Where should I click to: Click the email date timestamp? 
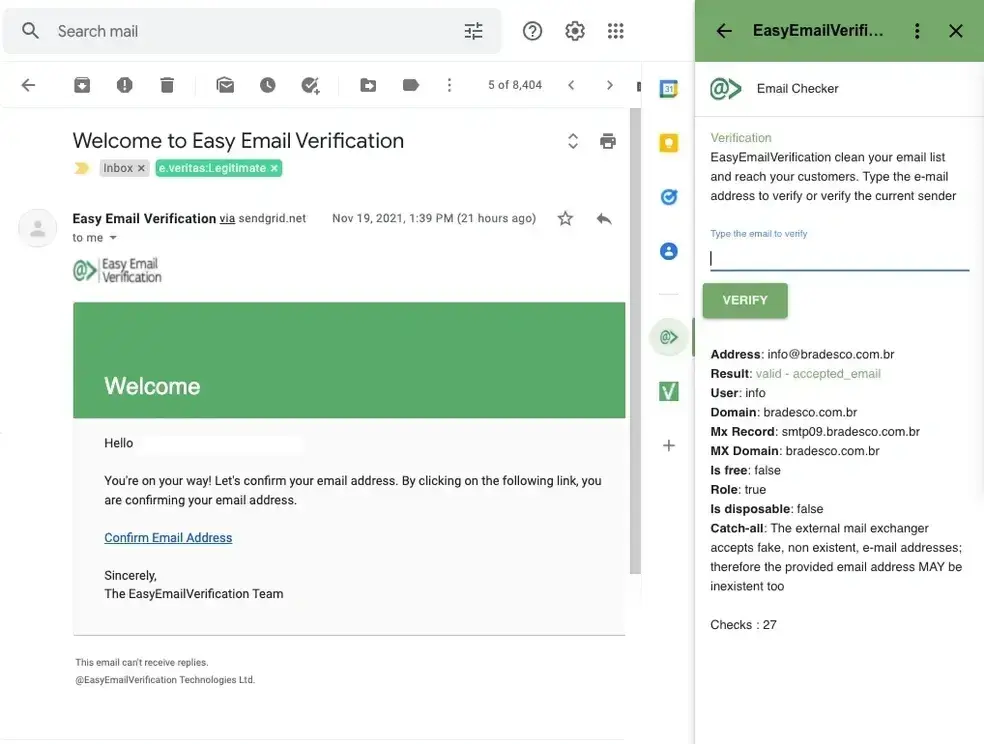(434, 218)
